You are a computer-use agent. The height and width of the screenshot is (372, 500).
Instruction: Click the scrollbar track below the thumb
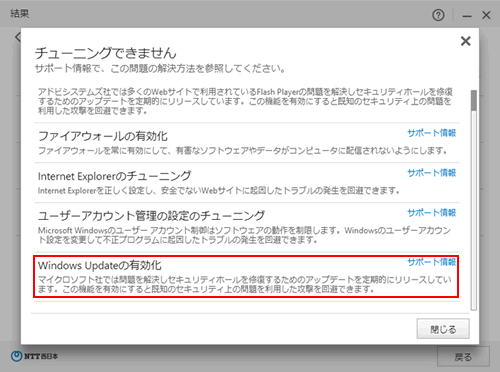tap(474, 210)
